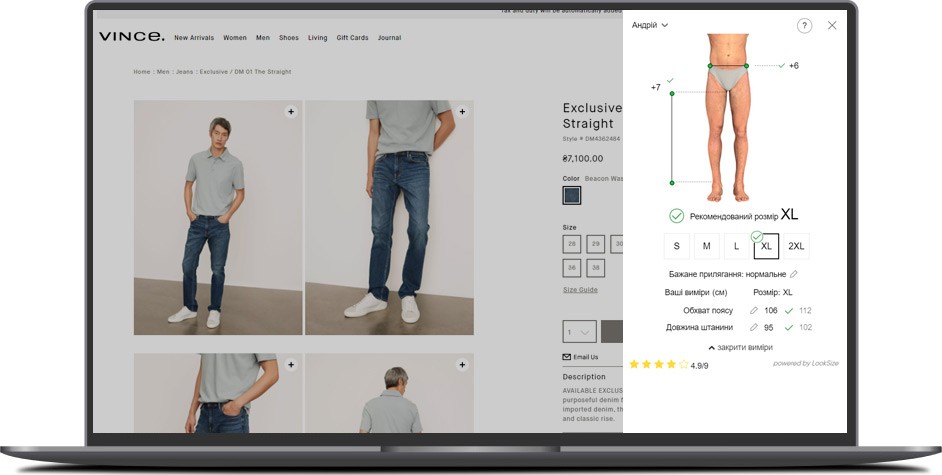Edit pant length pencil icon
Screen dimensions: 942x475
[x=754, y=327]
